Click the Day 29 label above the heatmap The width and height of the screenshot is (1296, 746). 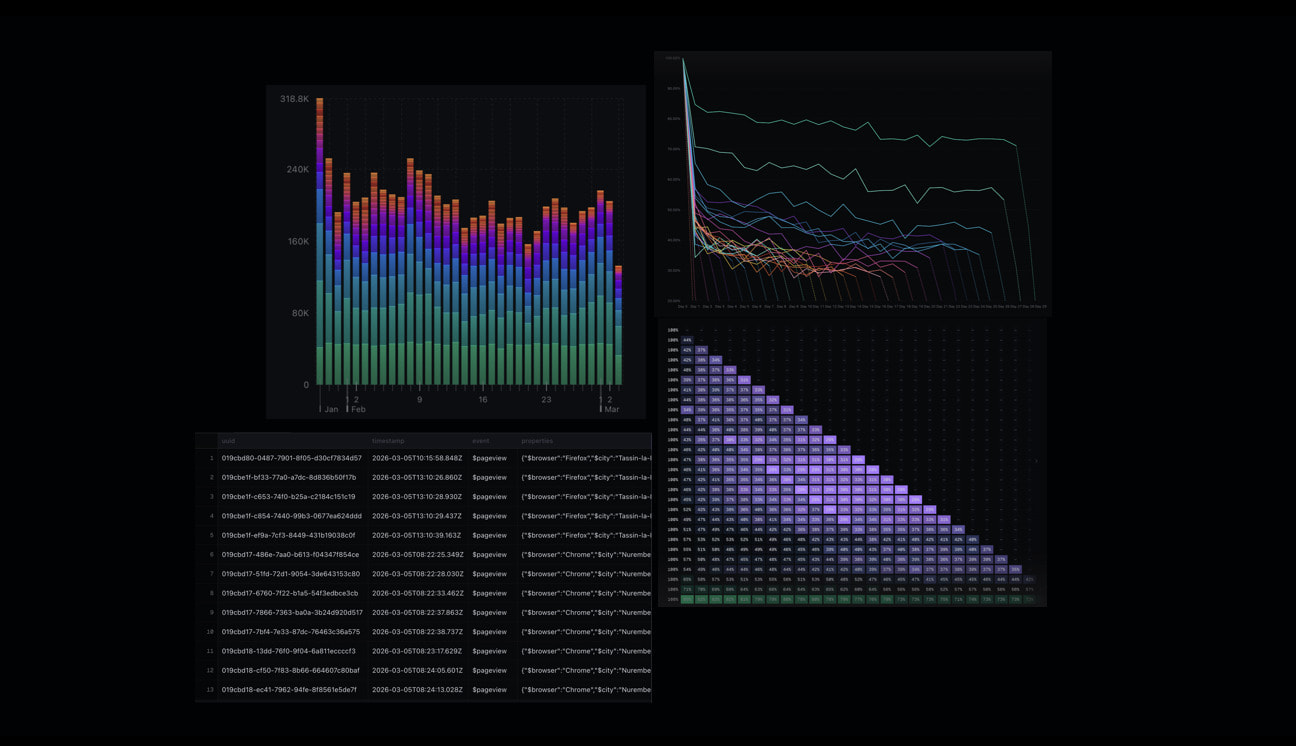[1040, 308]
